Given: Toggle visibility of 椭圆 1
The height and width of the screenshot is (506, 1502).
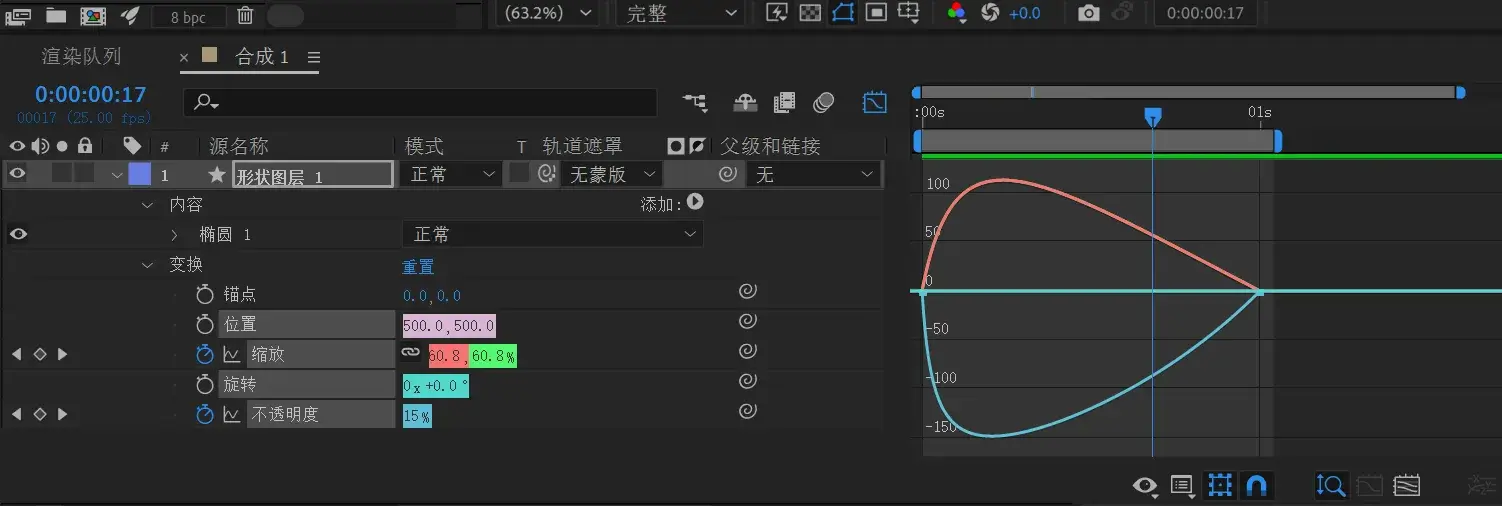Looking at the screenshot, I should [18, 234].
